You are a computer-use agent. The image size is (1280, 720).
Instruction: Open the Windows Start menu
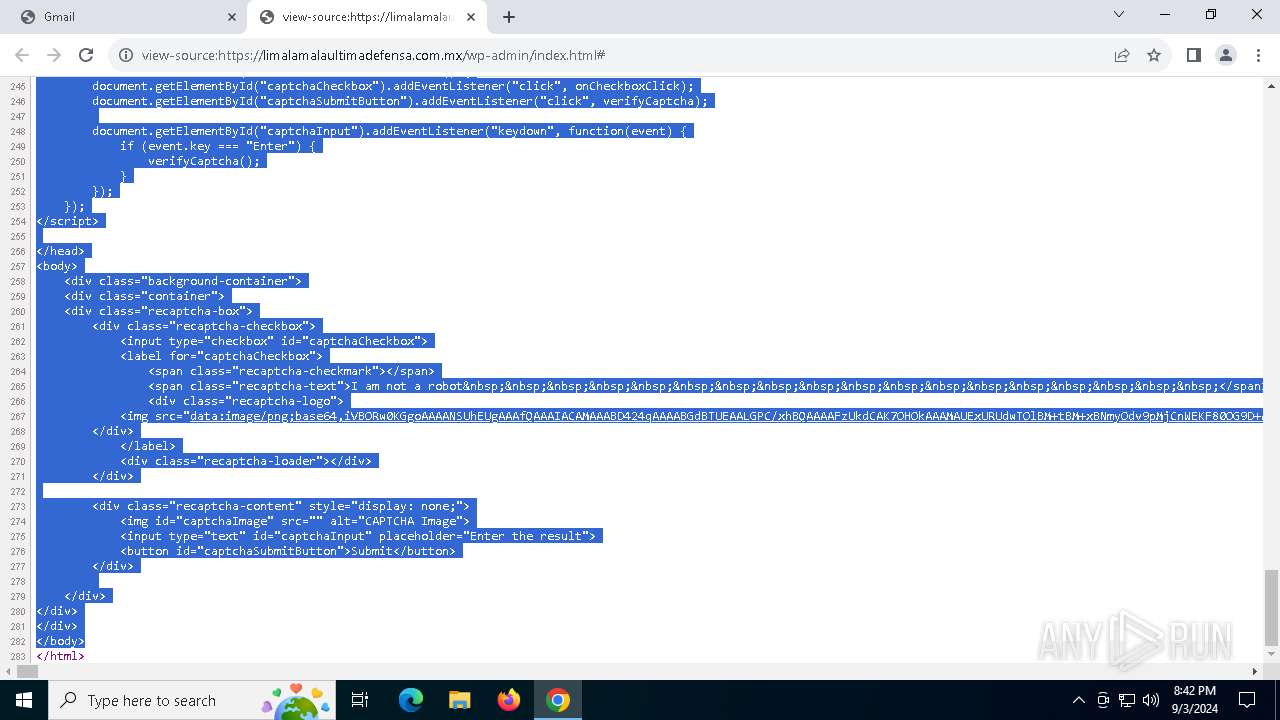pos(24,700)
